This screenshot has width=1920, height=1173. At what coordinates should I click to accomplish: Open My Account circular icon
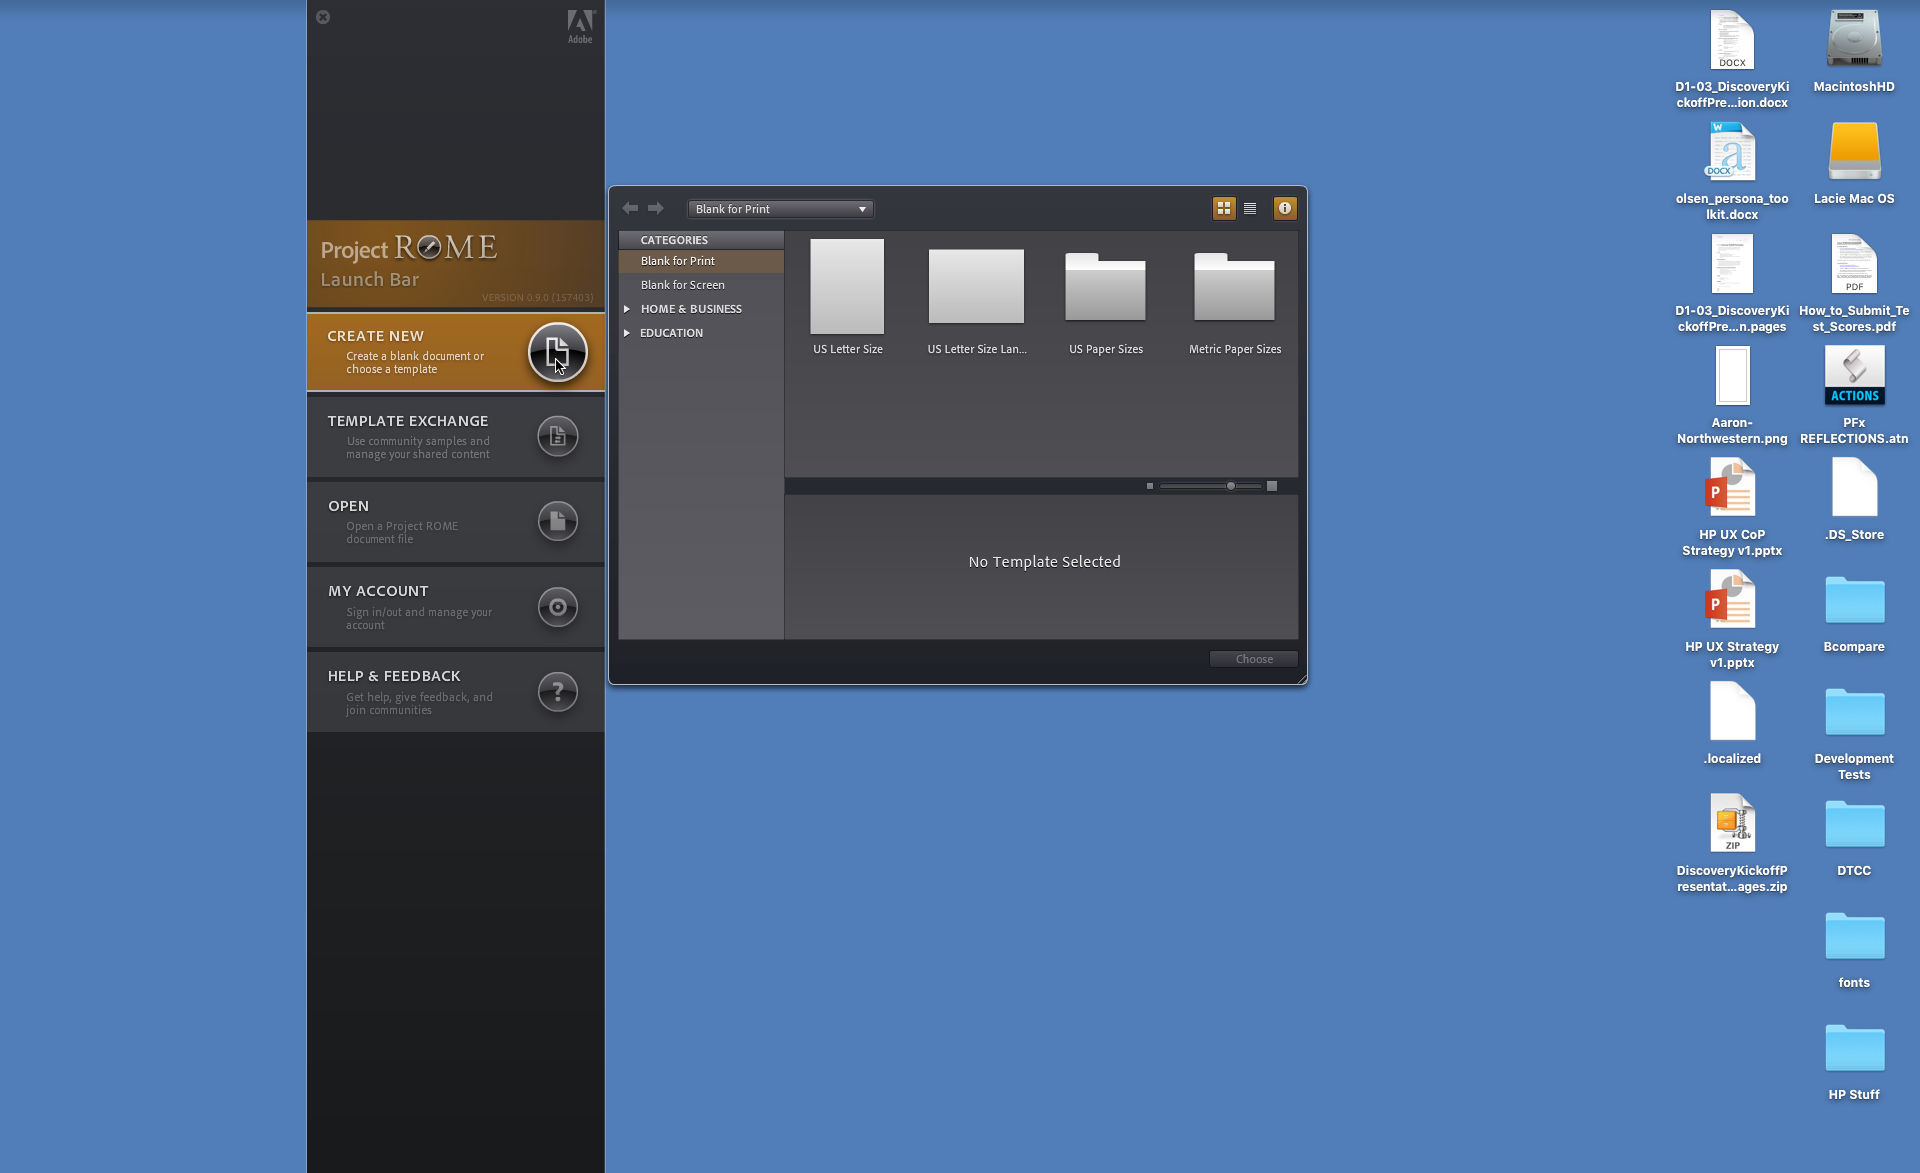557,607
